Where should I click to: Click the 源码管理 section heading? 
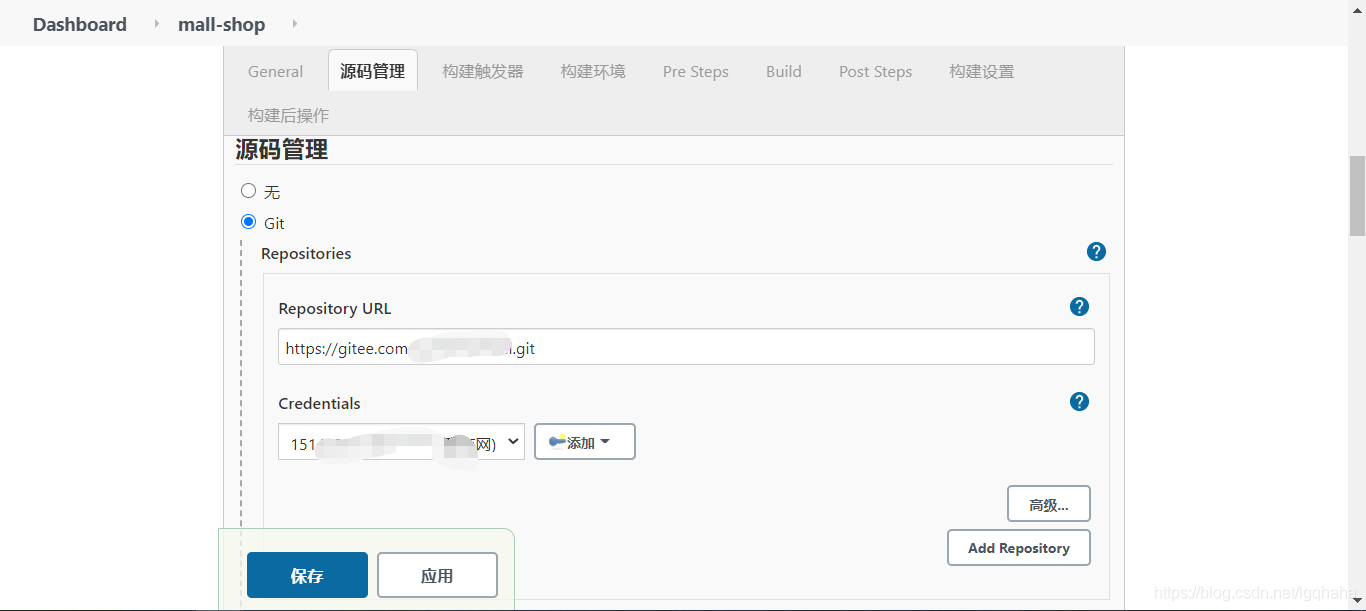pos(282,150)
